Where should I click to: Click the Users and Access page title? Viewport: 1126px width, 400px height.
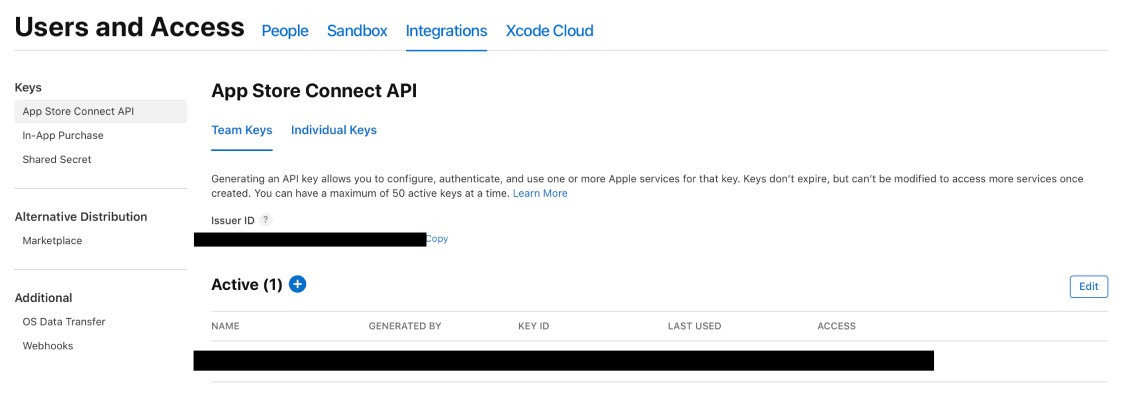tap(129, 28)
